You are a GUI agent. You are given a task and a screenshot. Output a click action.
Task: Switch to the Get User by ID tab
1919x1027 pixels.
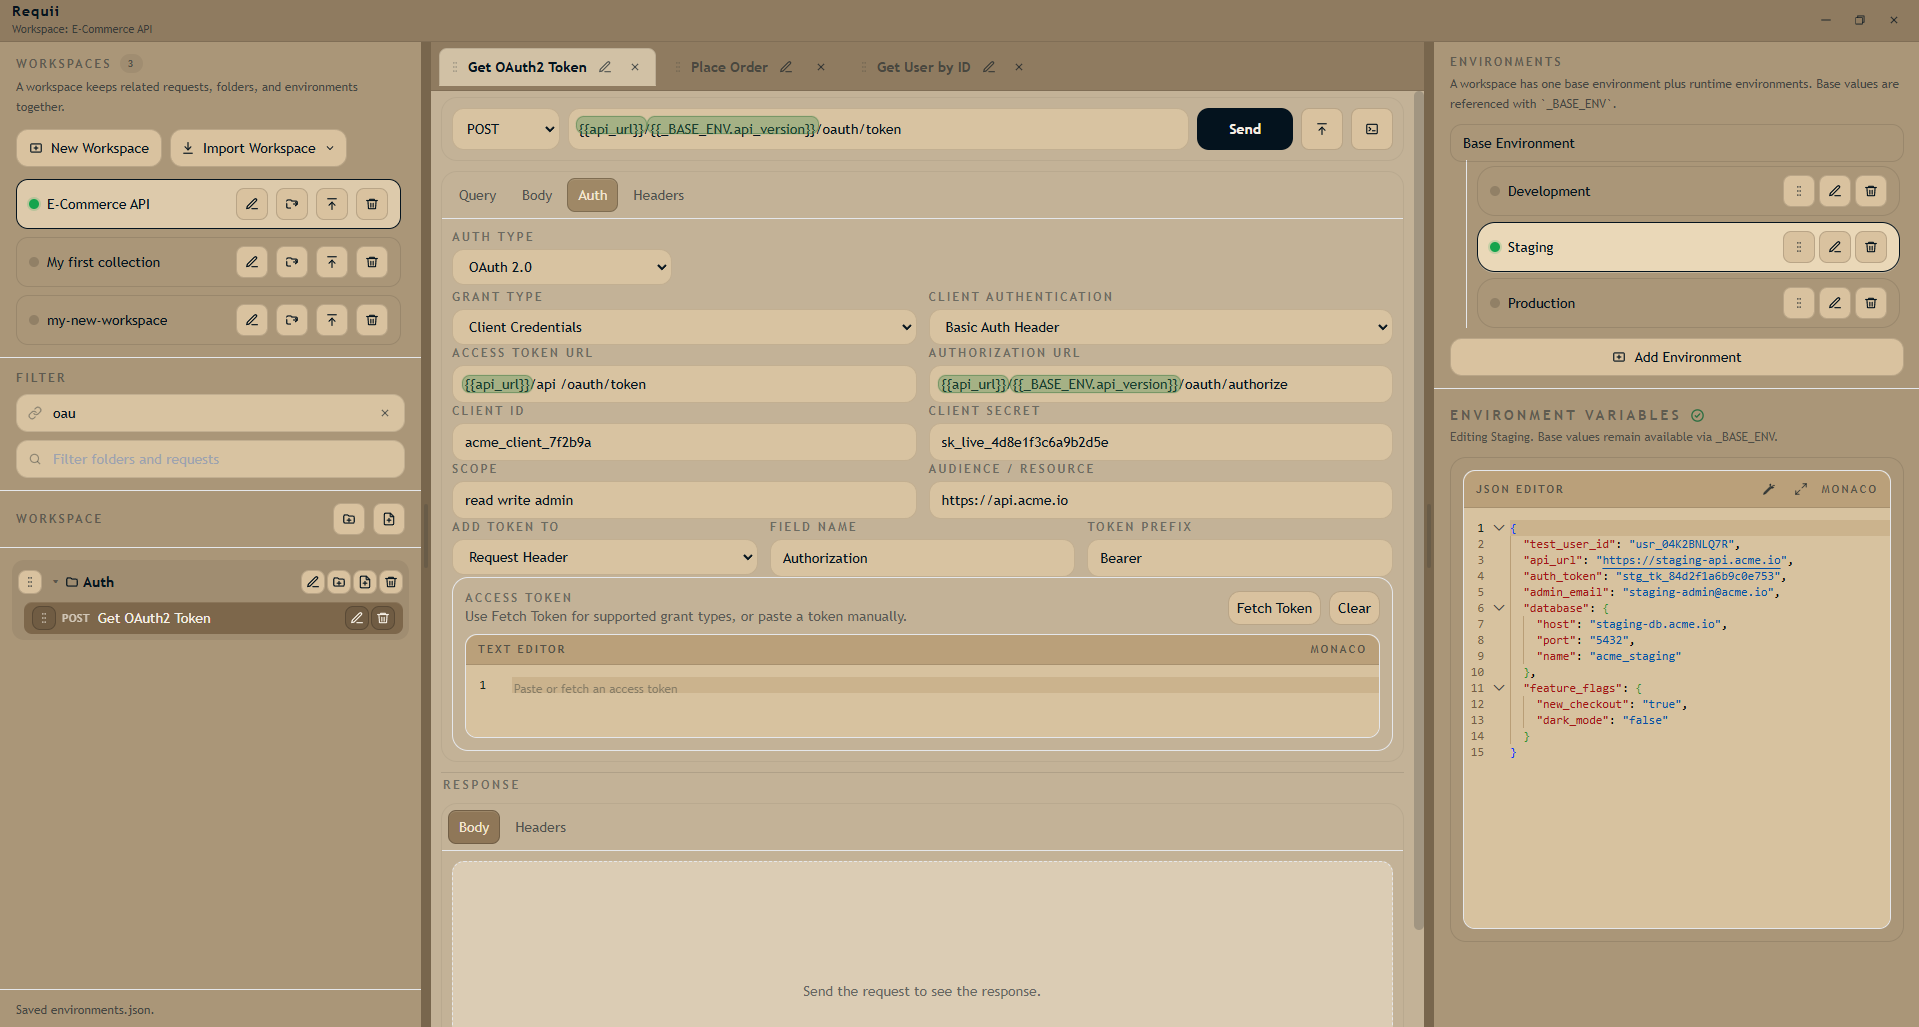[x=923, y=67]
